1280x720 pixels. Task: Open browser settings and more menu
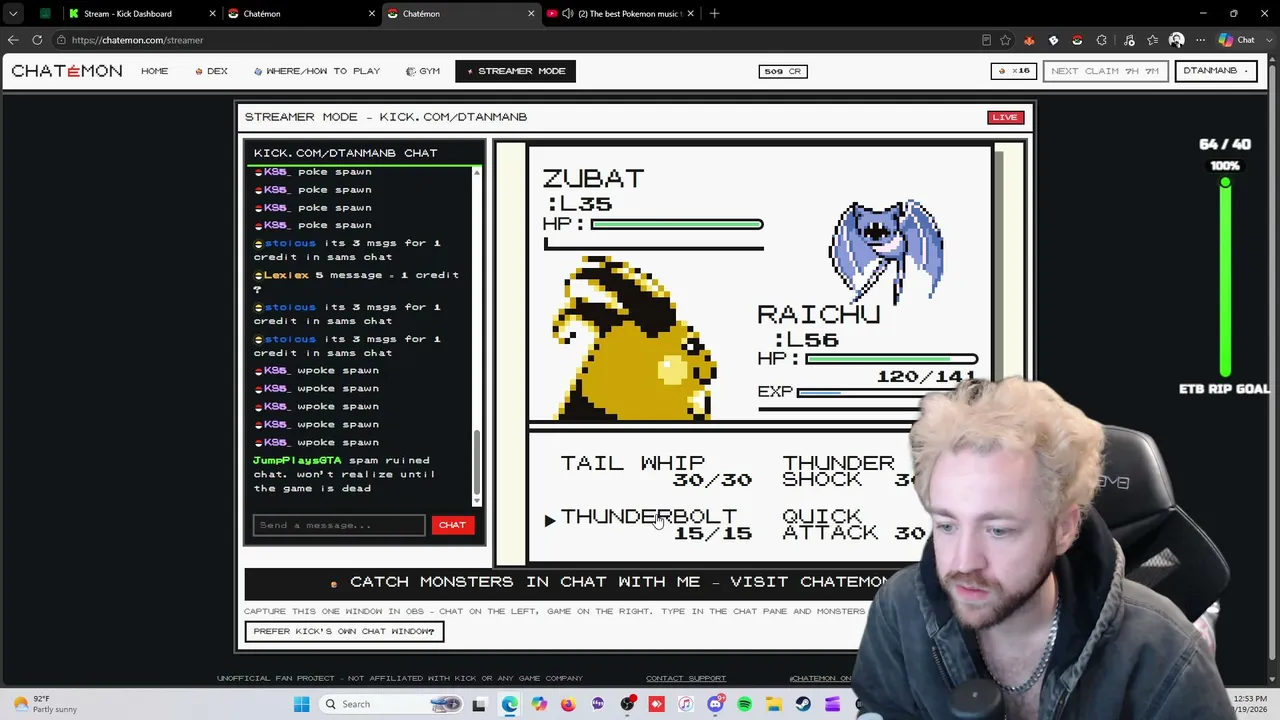[x=1200, y=40]
